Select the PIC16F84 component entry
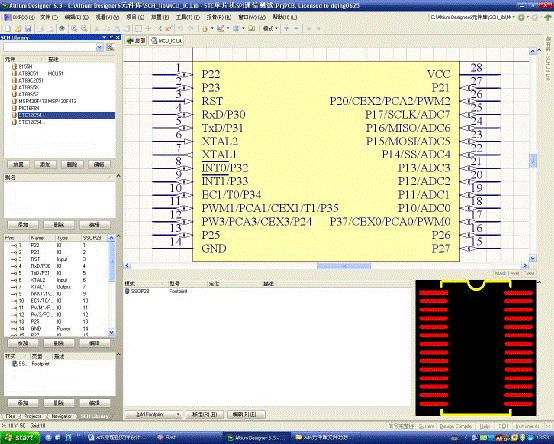 pos(29,108)
